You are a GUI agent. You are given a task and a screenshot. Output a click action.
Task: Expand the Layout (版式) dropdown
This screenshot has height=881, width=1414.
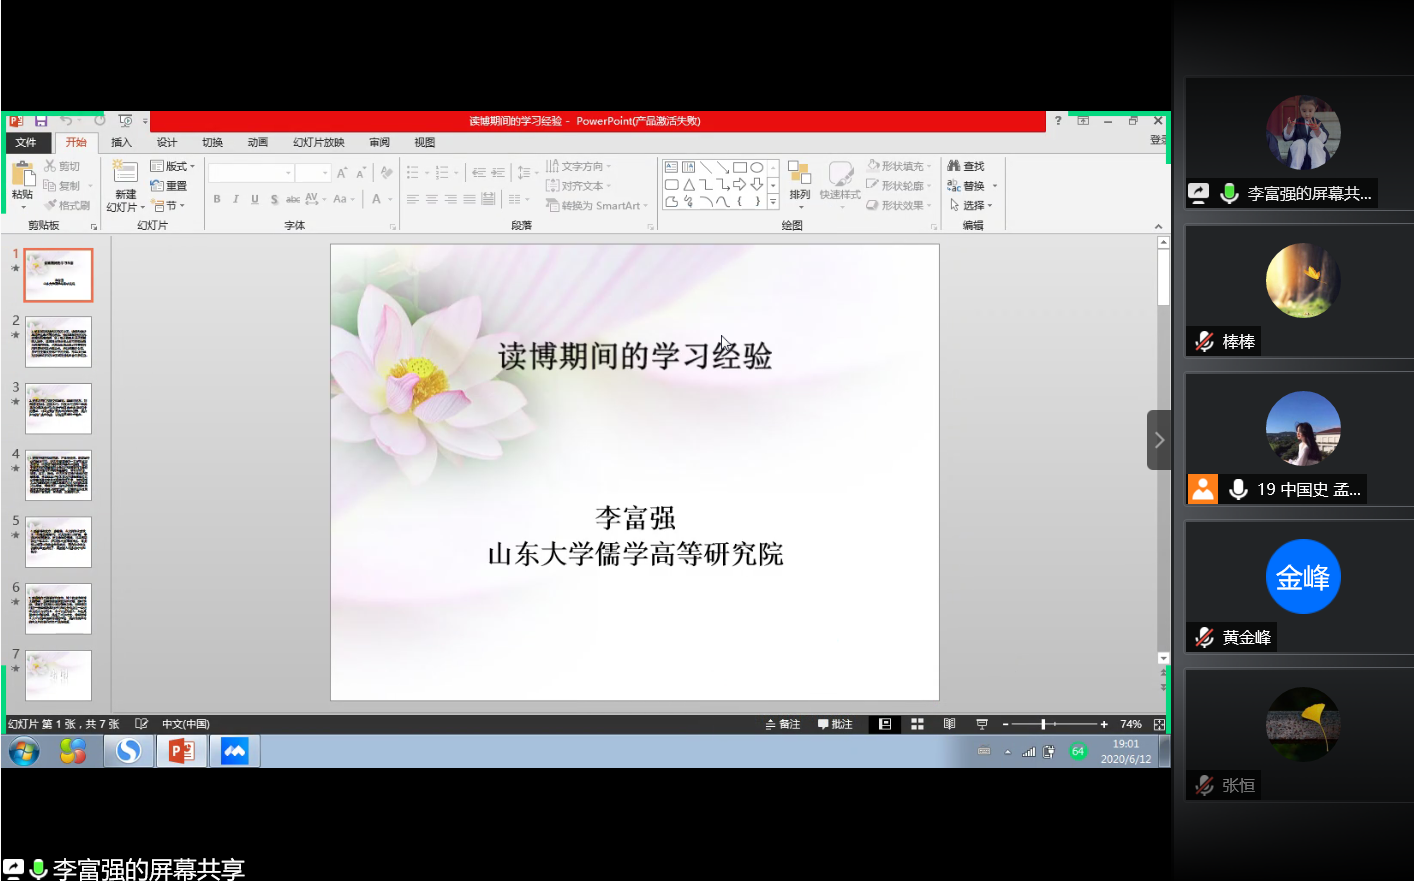[172, 166]
